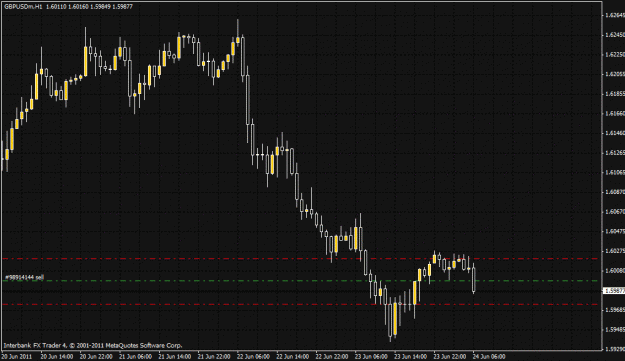
Task: Click the 1.6067 price scale label
Action: [615, 212]
